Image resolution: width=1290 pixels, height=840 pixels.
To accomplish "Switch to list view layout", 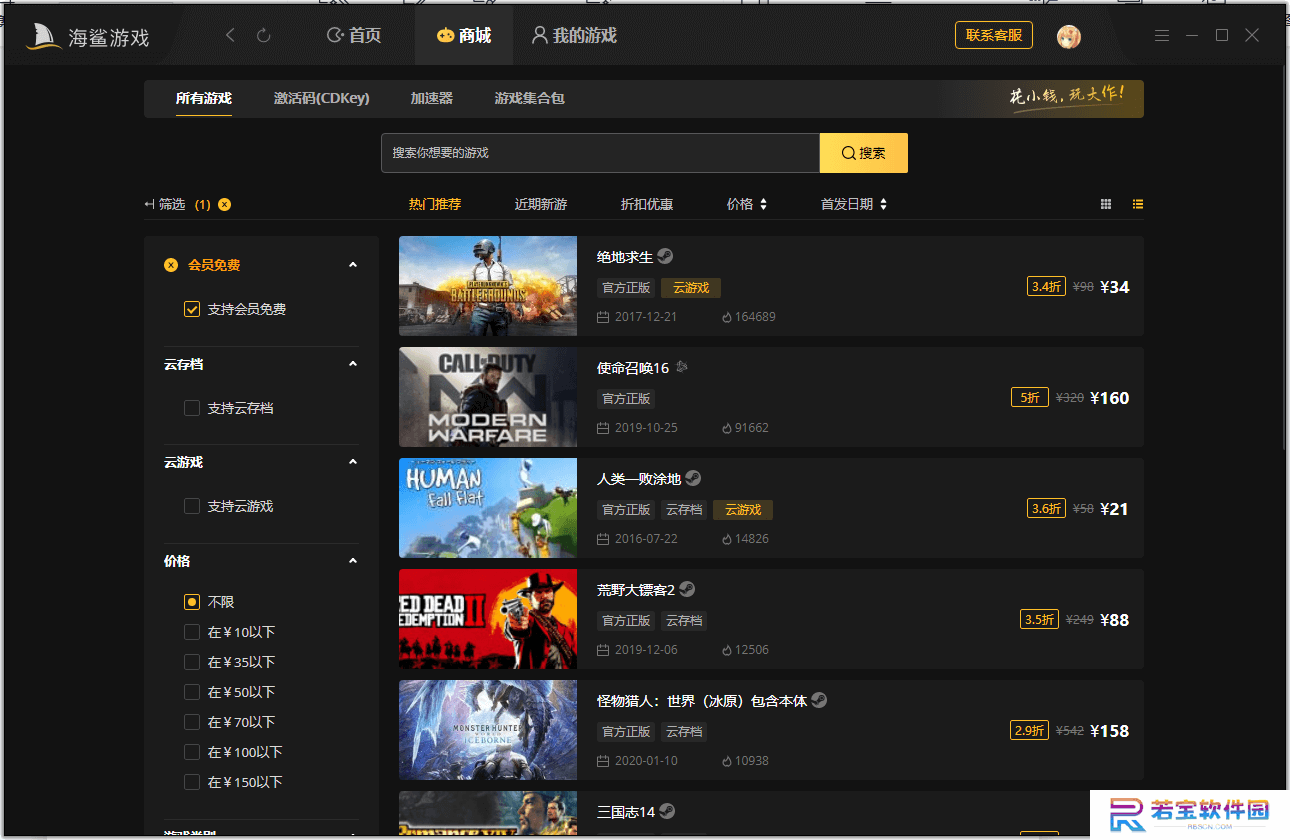I will pos(1138,204).
